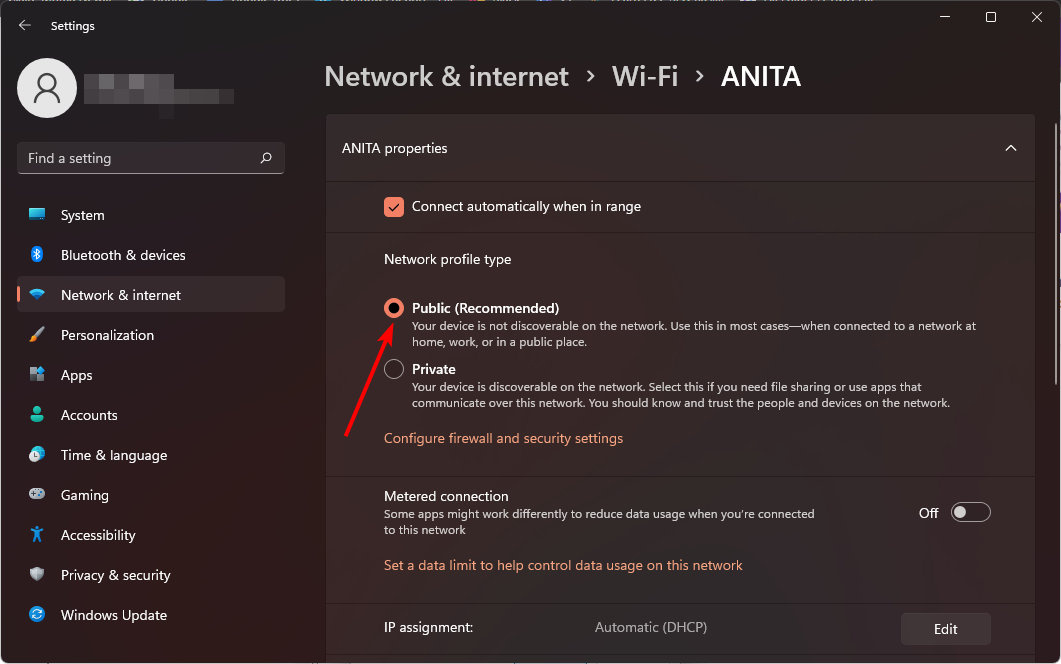Click Edit button for IP assignment
The image size is (1061, 664).
click(x=945, y=629)
